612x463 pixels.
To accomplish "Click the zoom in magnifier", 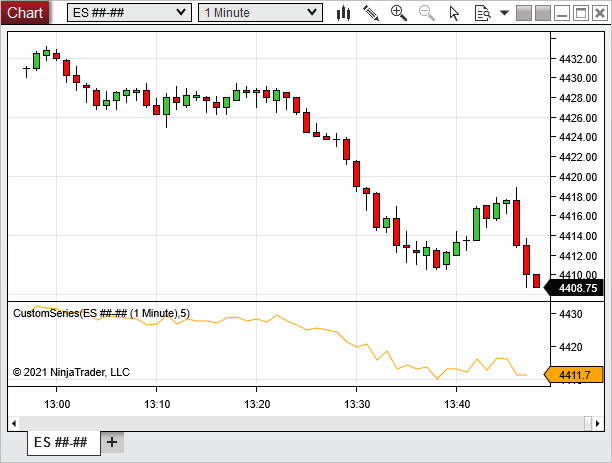I will tap(399, 13).
